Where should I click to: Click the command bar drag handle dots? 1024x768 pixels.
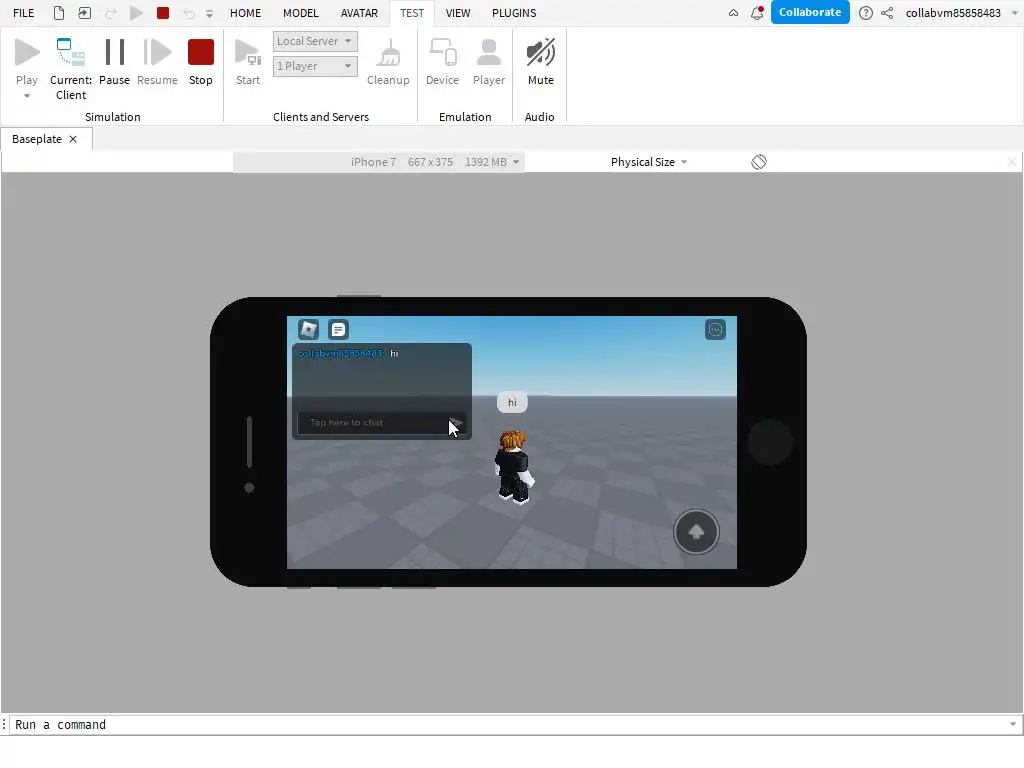coord(4,724)
